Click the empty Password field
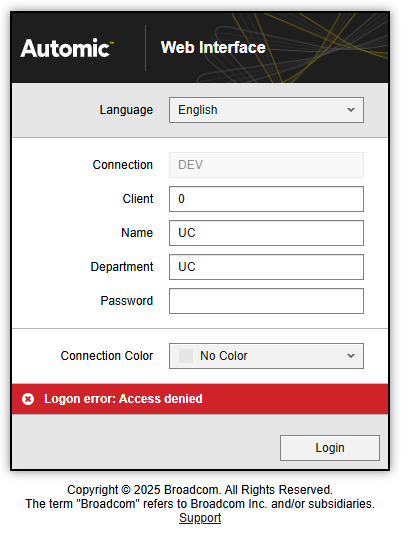Screen dimensions: 408x549 pyautogui.click(x=266, y=301)
